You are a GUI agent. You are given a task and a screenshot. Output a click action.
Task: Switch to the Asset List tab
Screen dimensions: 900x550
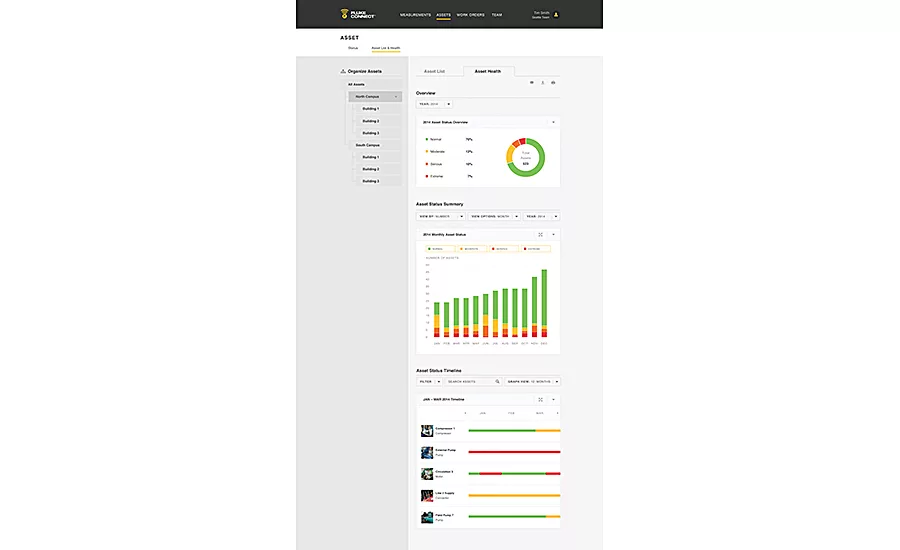tap(434, 72)
